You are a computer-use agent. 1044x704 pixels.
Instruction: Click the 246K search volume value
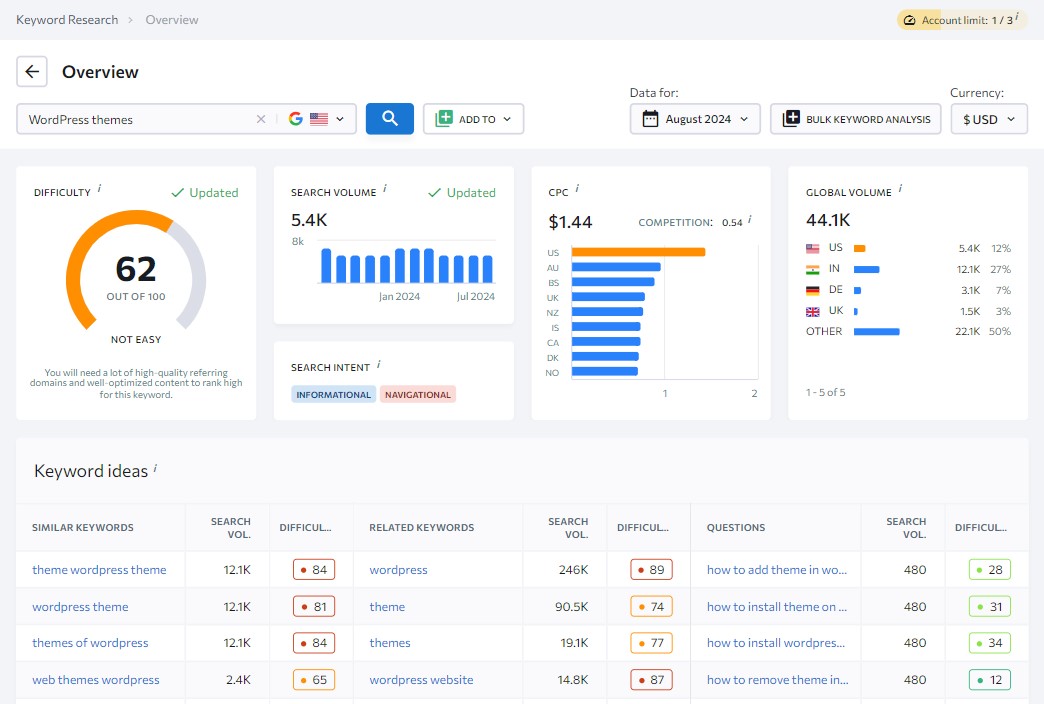pyautogui.click(x=573, y=569)
